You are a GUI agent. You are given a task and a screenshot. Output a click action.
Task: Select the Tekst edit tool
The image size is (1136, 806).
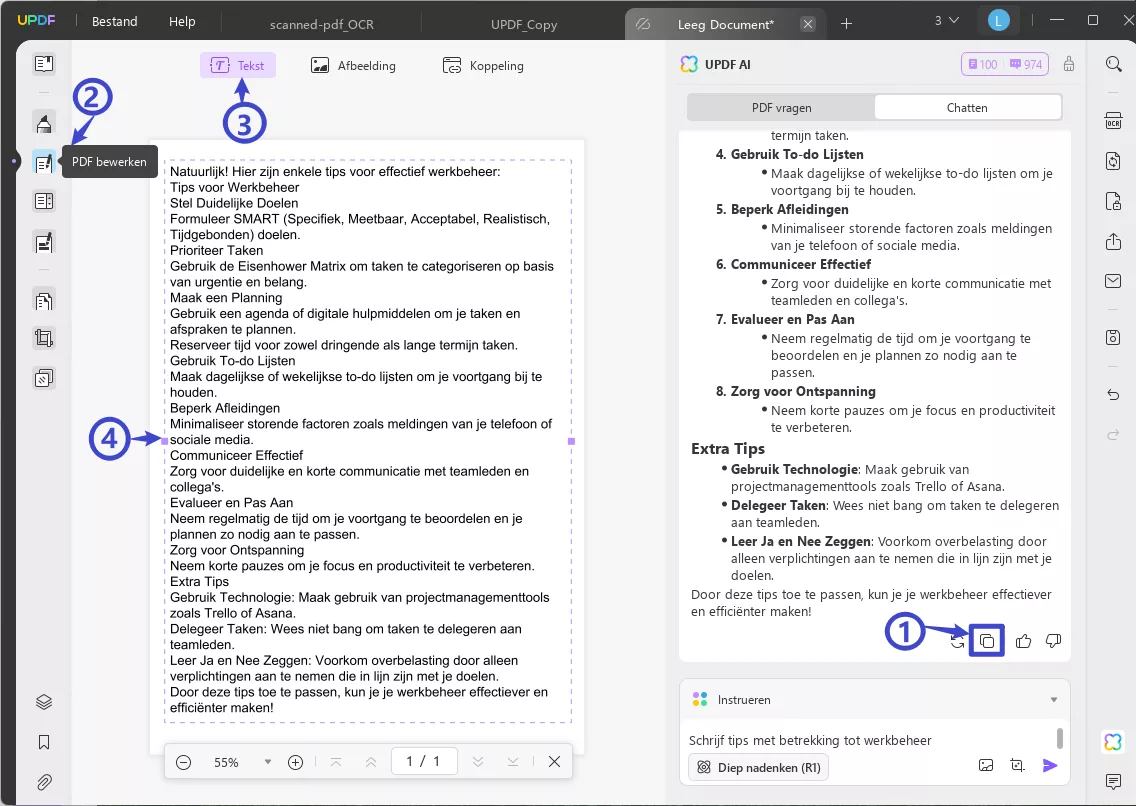point(238,65)
